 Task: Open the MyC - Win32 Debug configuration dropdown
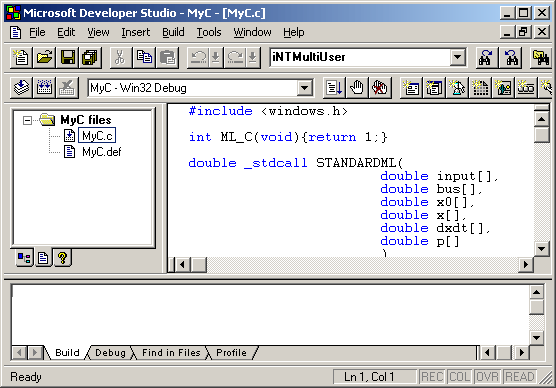click(x=305, y=88)
